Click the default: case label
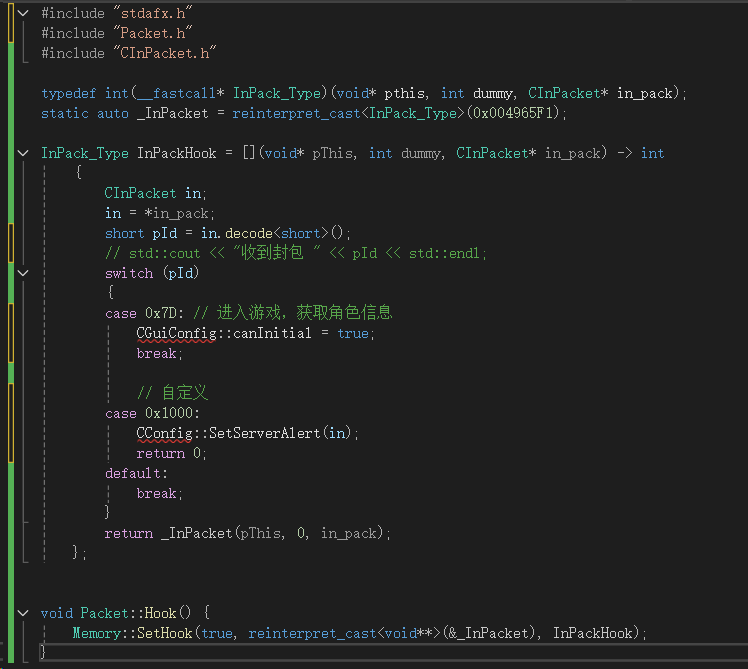 click(x=137, y=473)
